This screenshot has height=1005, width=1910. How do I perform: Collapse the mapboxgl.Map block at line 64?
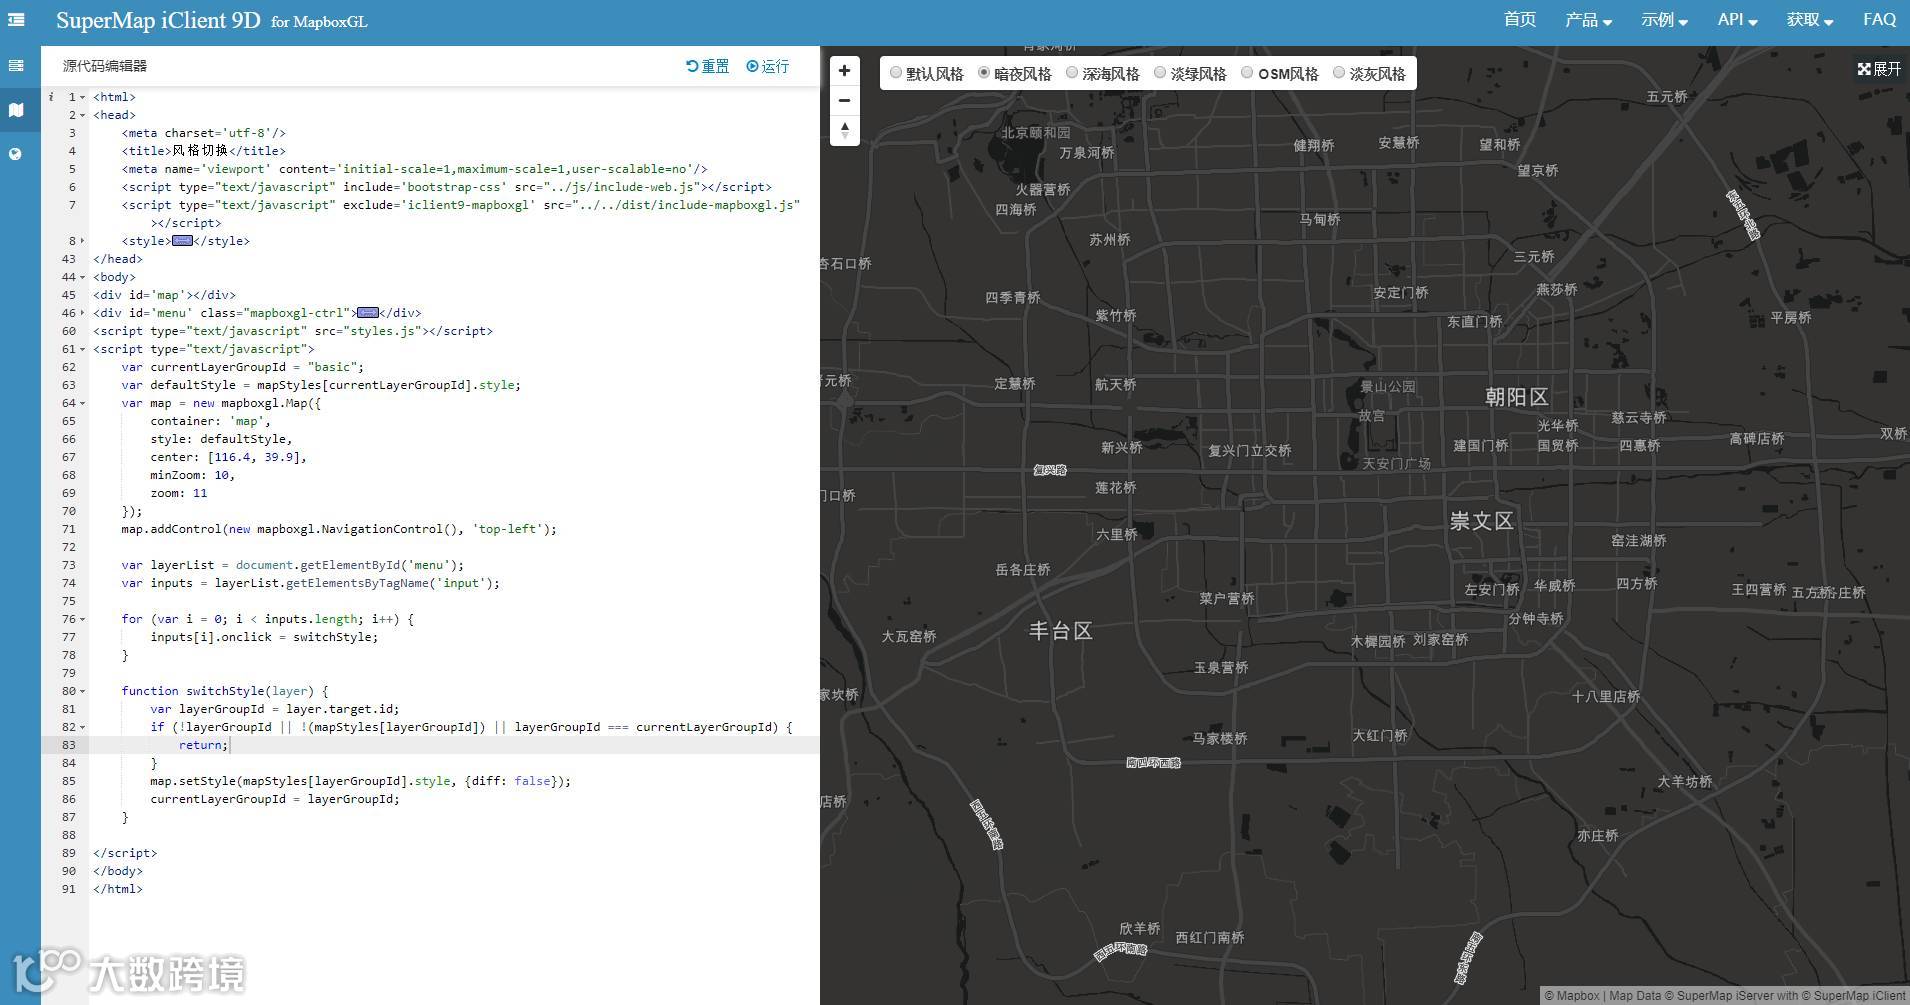click(82, 403)
